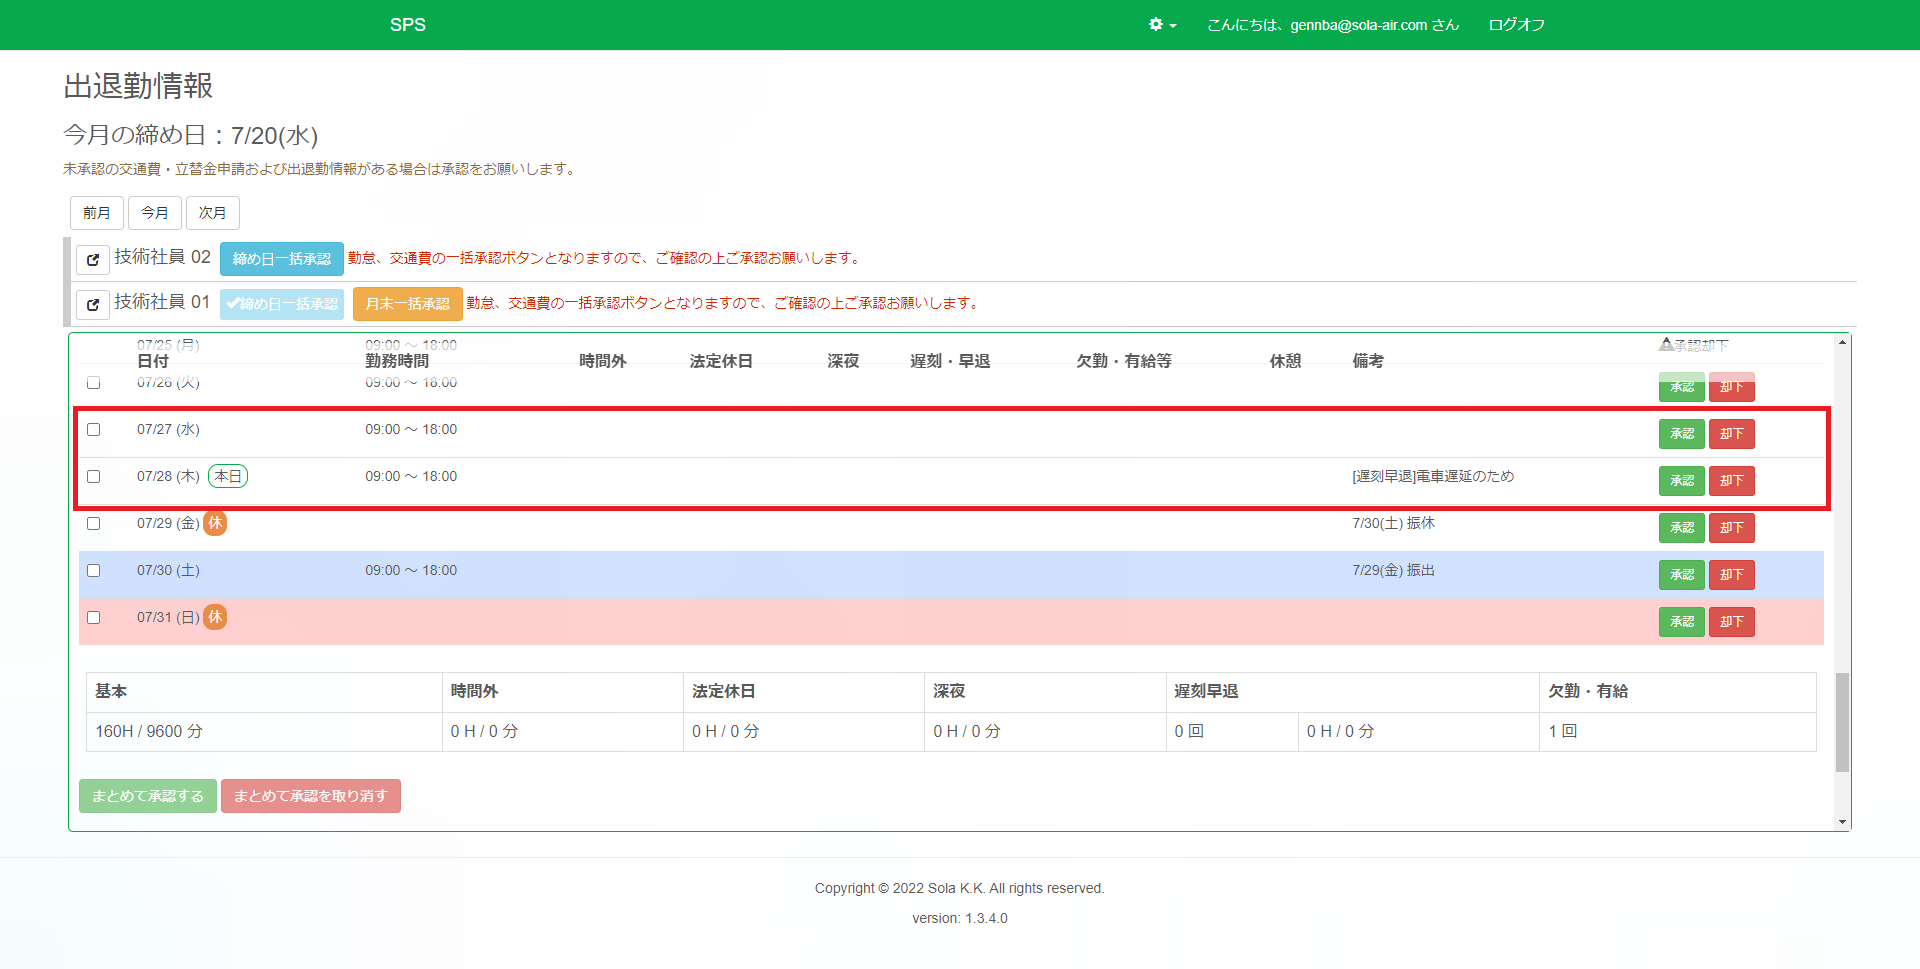Expand the 技術社員 02 employee section
This screenshot has height=969, width=1920.
[162, 258]
